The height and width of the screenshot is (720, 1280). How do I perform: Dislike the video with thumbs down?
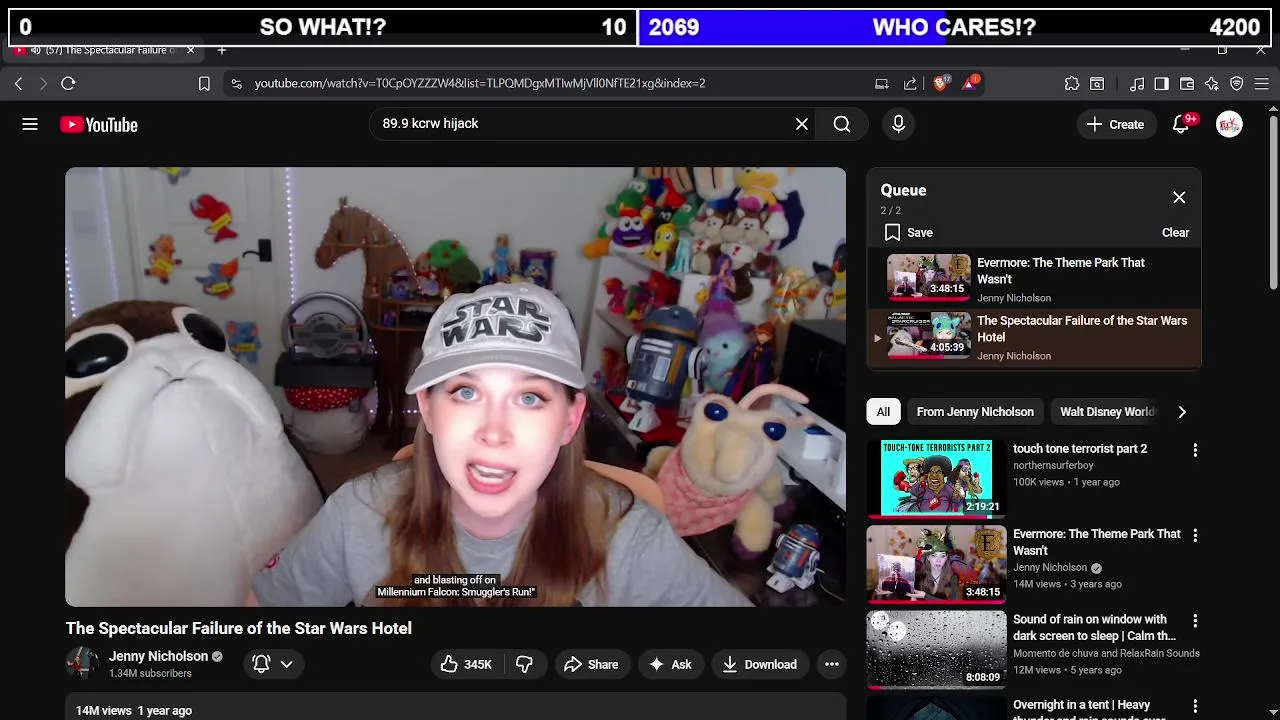(x=524, y=664)
